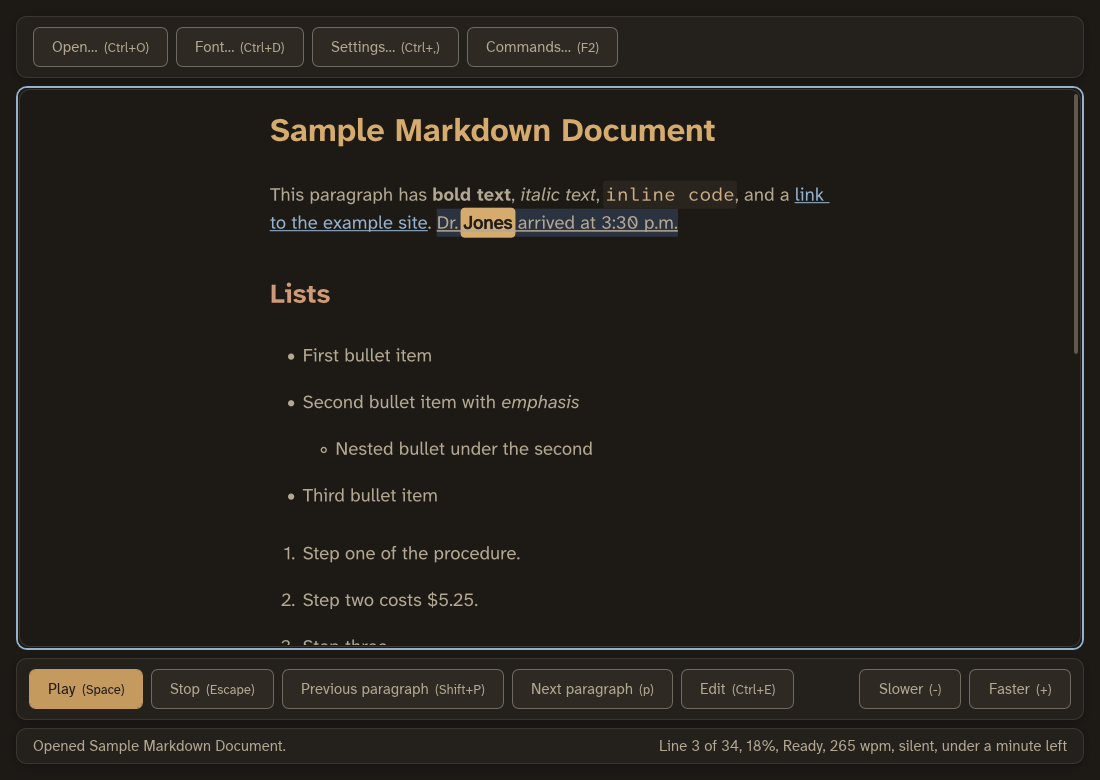Select 'Nested bullet under the second'
Screen dimensions: 1100x780
[464, 449]
